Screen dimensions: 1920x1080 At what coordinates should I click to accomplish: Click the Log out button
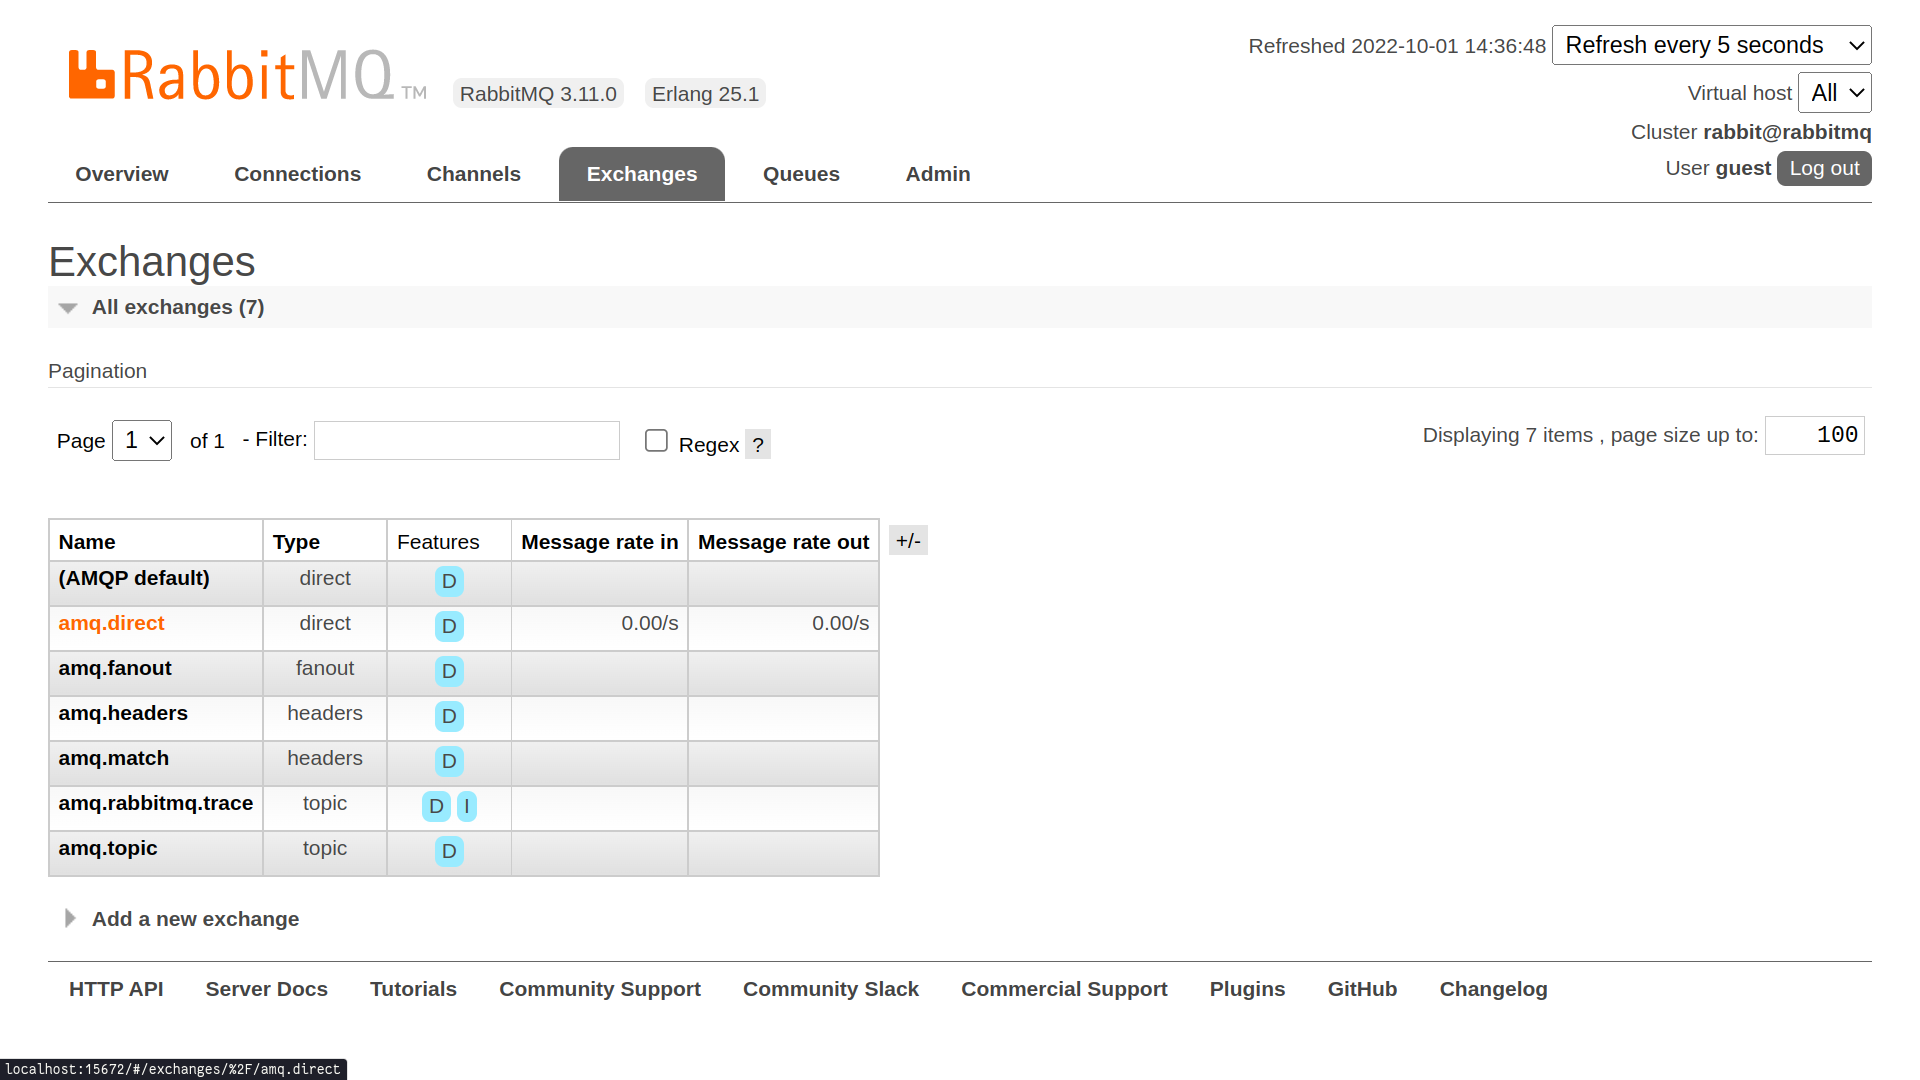[1823, 168]
